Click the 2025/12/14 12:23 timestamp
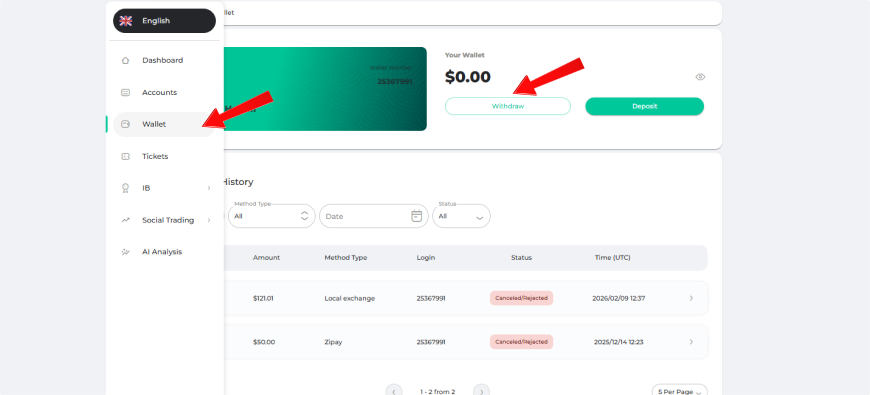870x395 pixels. [x=618, y=342]
